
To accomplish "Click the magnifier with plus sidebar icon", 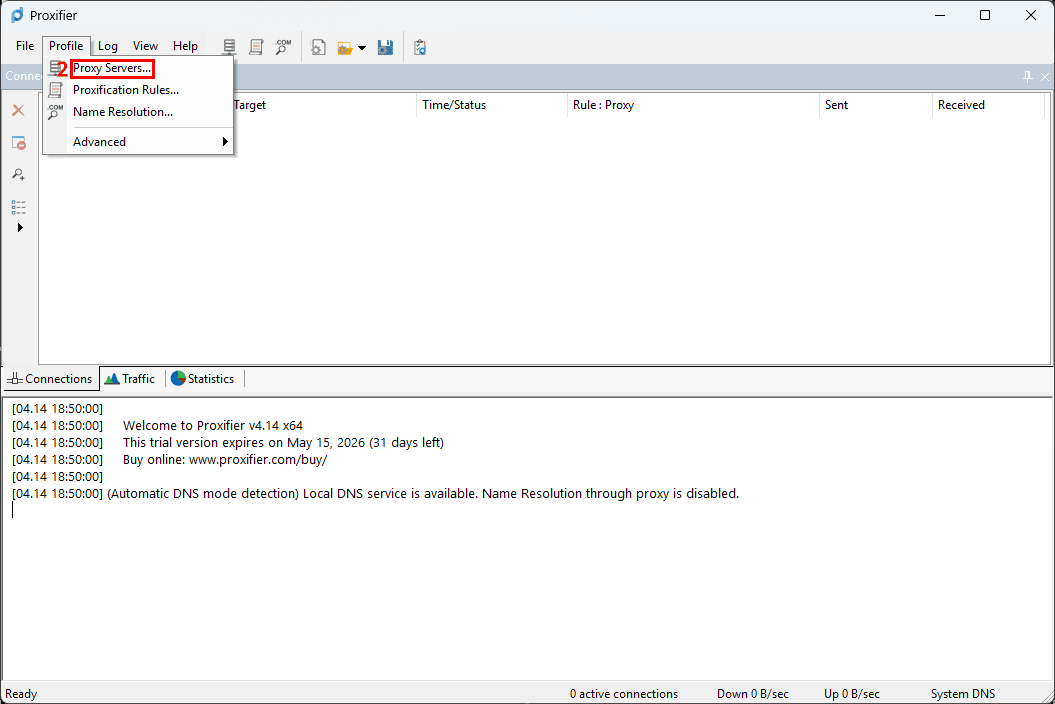I will [18, 174].
